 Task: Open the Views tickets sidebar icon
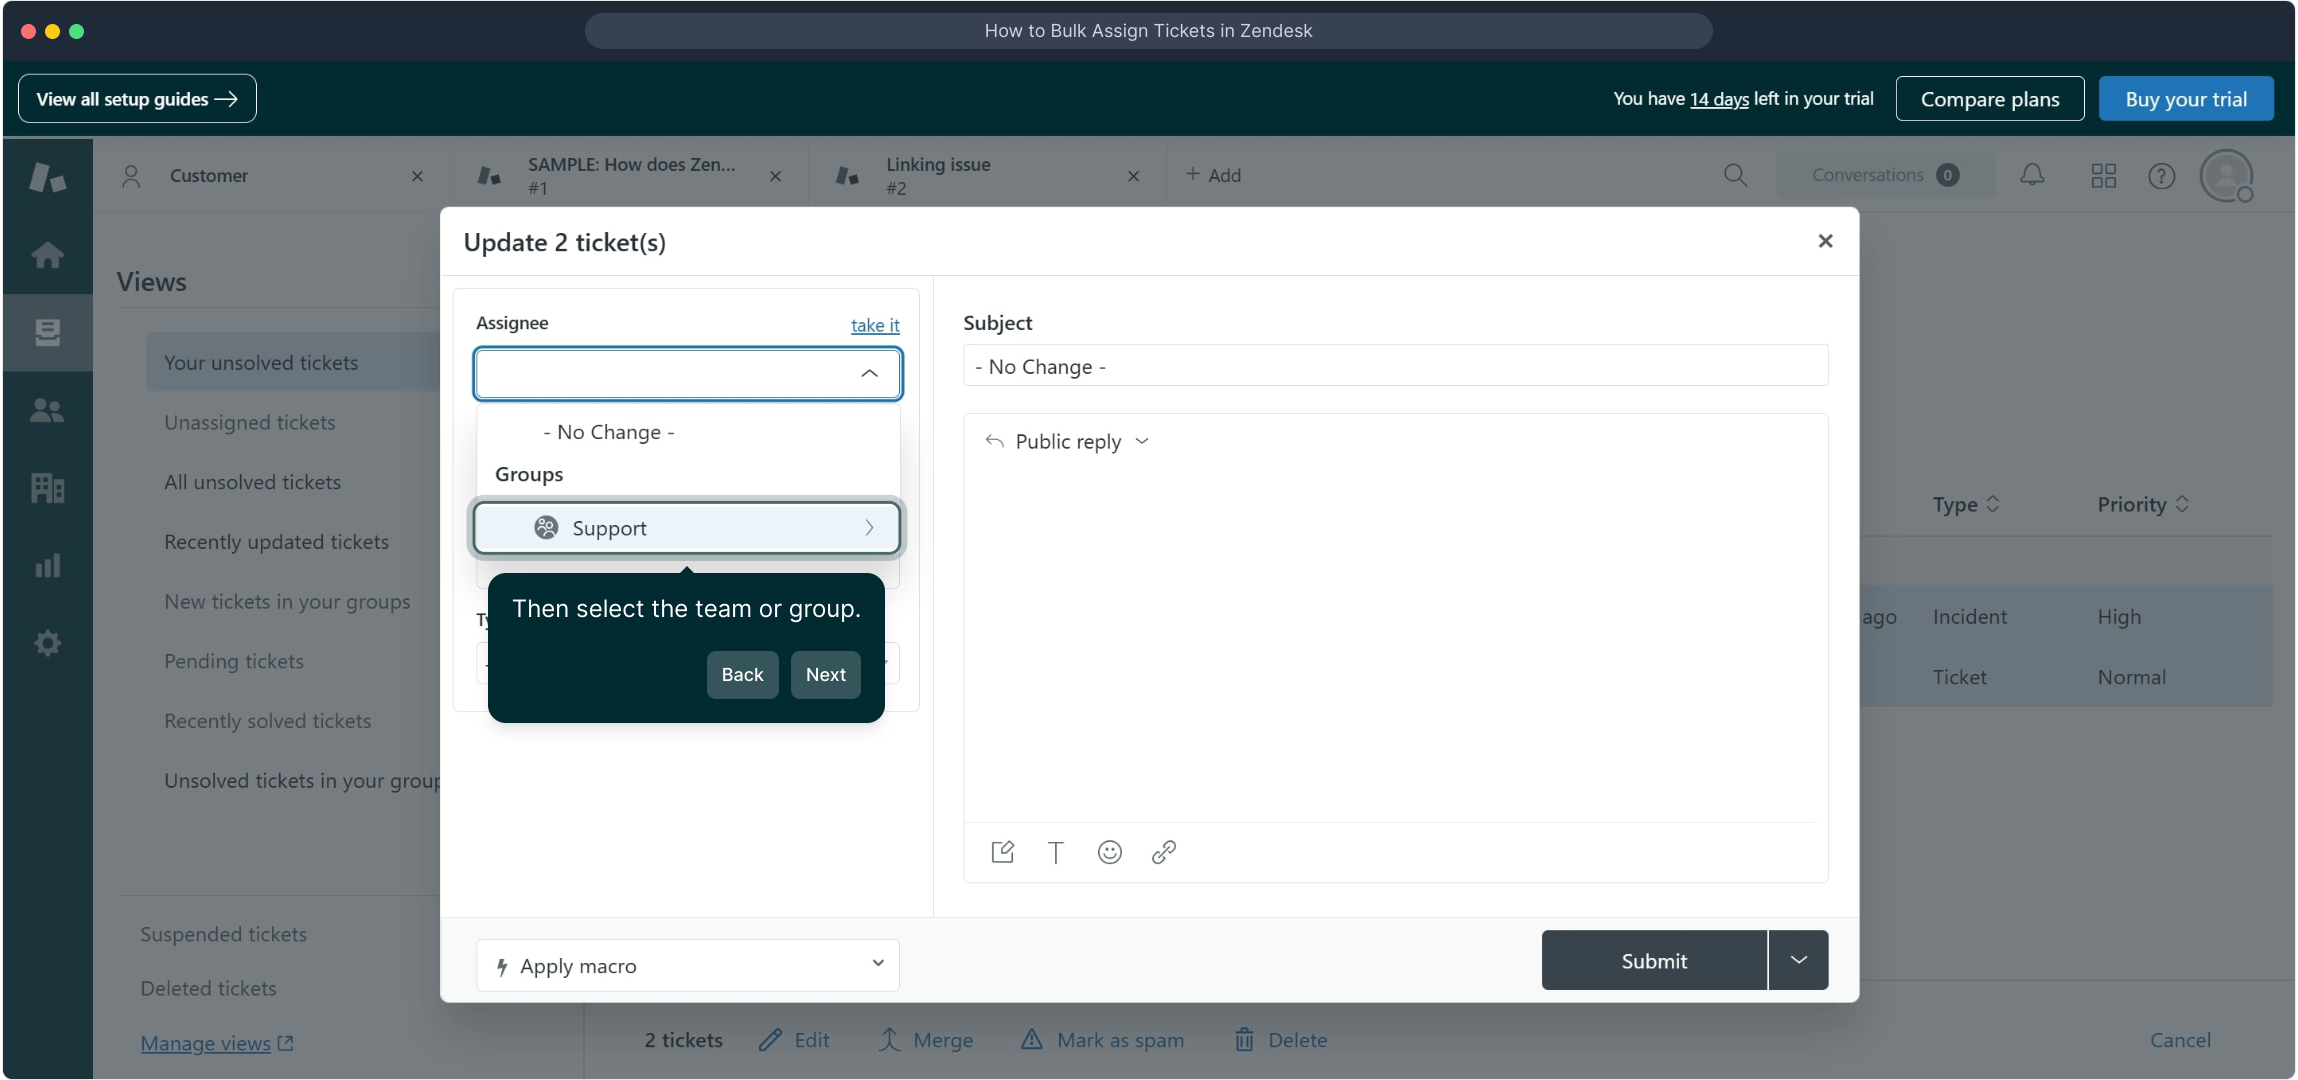click(47, 332)
